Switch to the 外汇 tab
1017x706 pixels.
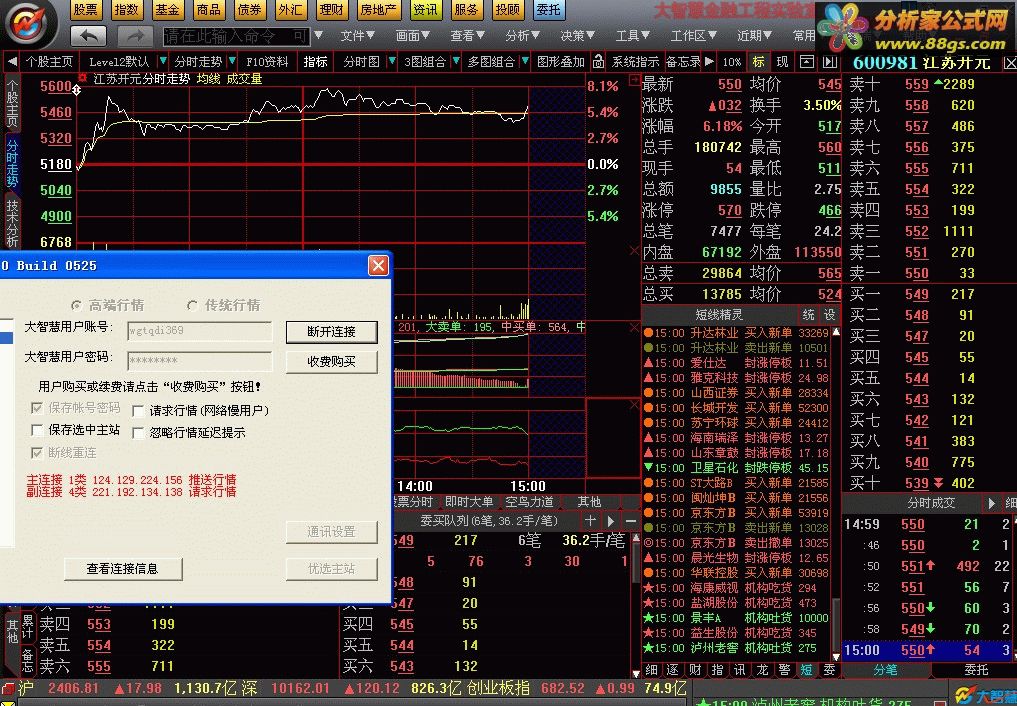point(290,10)
